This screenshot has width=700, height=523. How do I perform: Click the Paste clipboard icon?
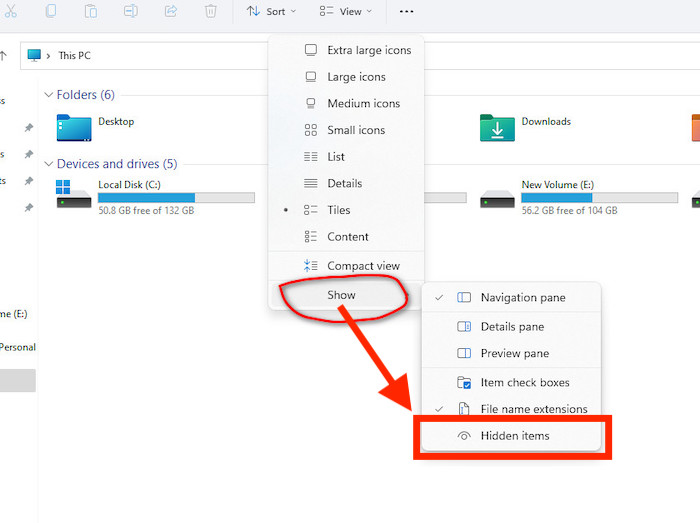pos(91,11)
